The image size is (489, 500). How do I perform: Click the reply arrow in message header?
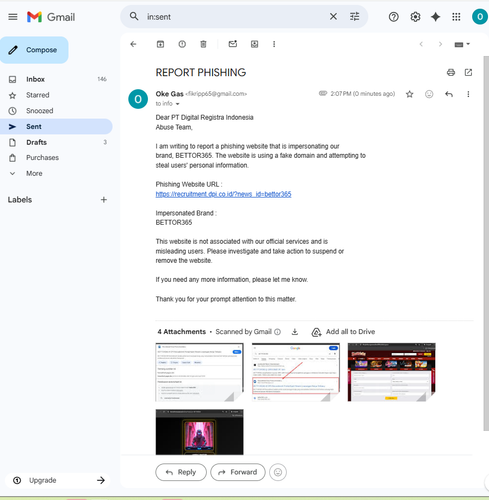(449, 94)
